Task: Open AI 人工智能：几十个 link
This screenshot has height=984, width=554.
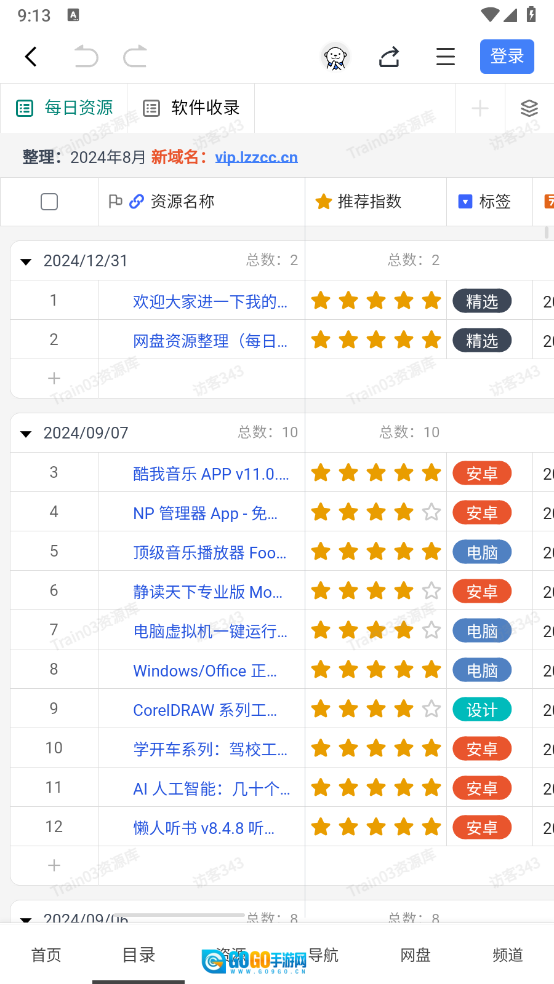Action: point(211,788)
